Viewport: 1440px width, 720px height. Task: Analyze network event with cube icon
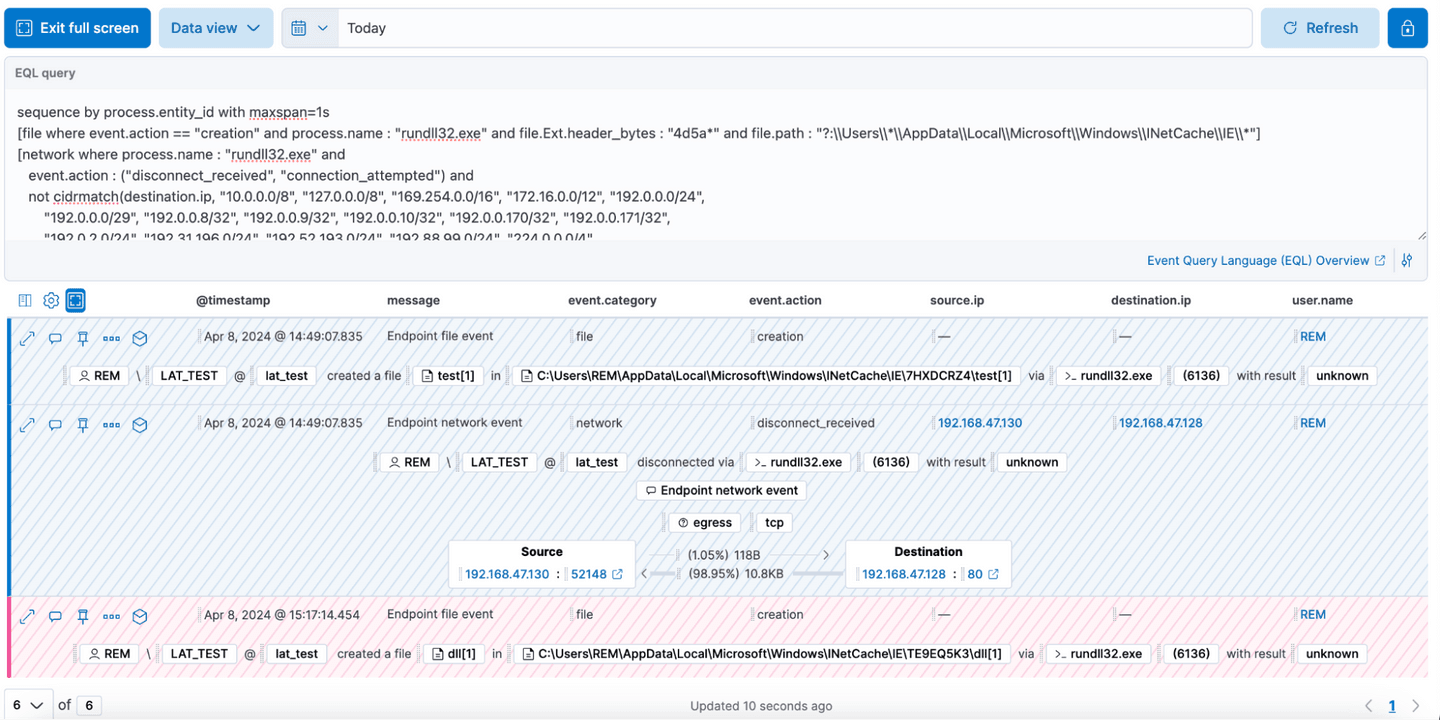click(140, 424)
